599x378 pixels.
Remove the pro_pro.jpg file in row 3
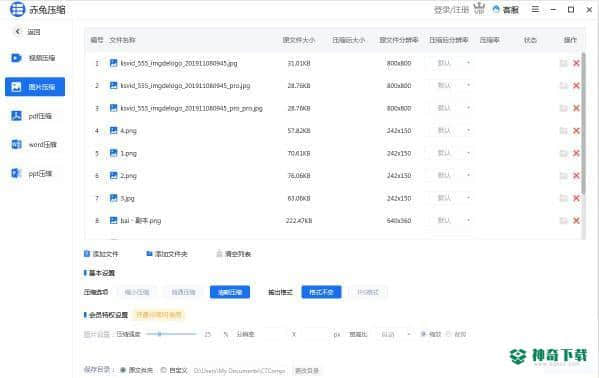click(x=576, y=108)
